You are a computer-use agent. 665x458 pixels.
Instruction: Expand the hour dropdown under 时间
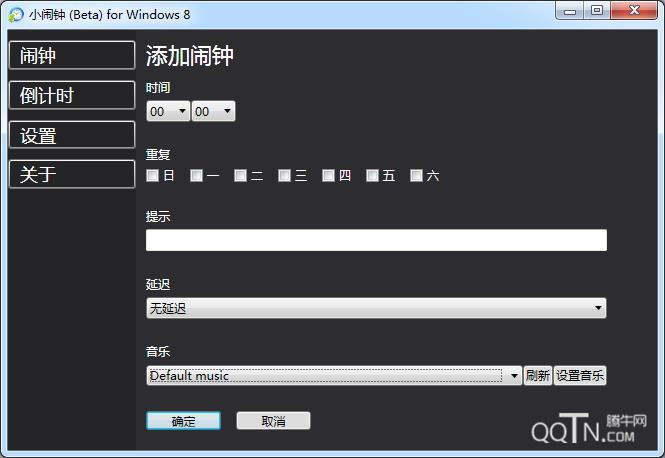pyautogui.click(x=168, y=112)
